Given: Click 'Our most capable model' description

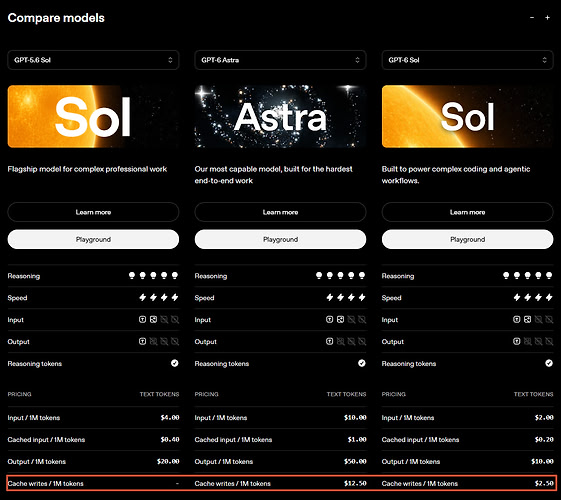Looking at the screenshot, I should [x=274, y=175].
